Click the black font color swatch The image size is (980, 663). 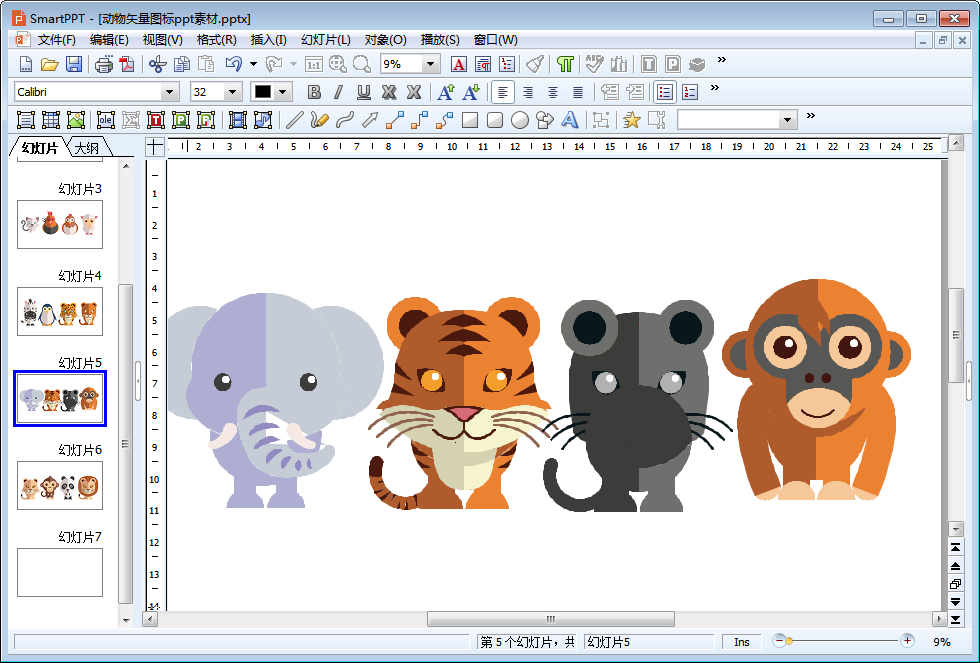click(263, 92)
